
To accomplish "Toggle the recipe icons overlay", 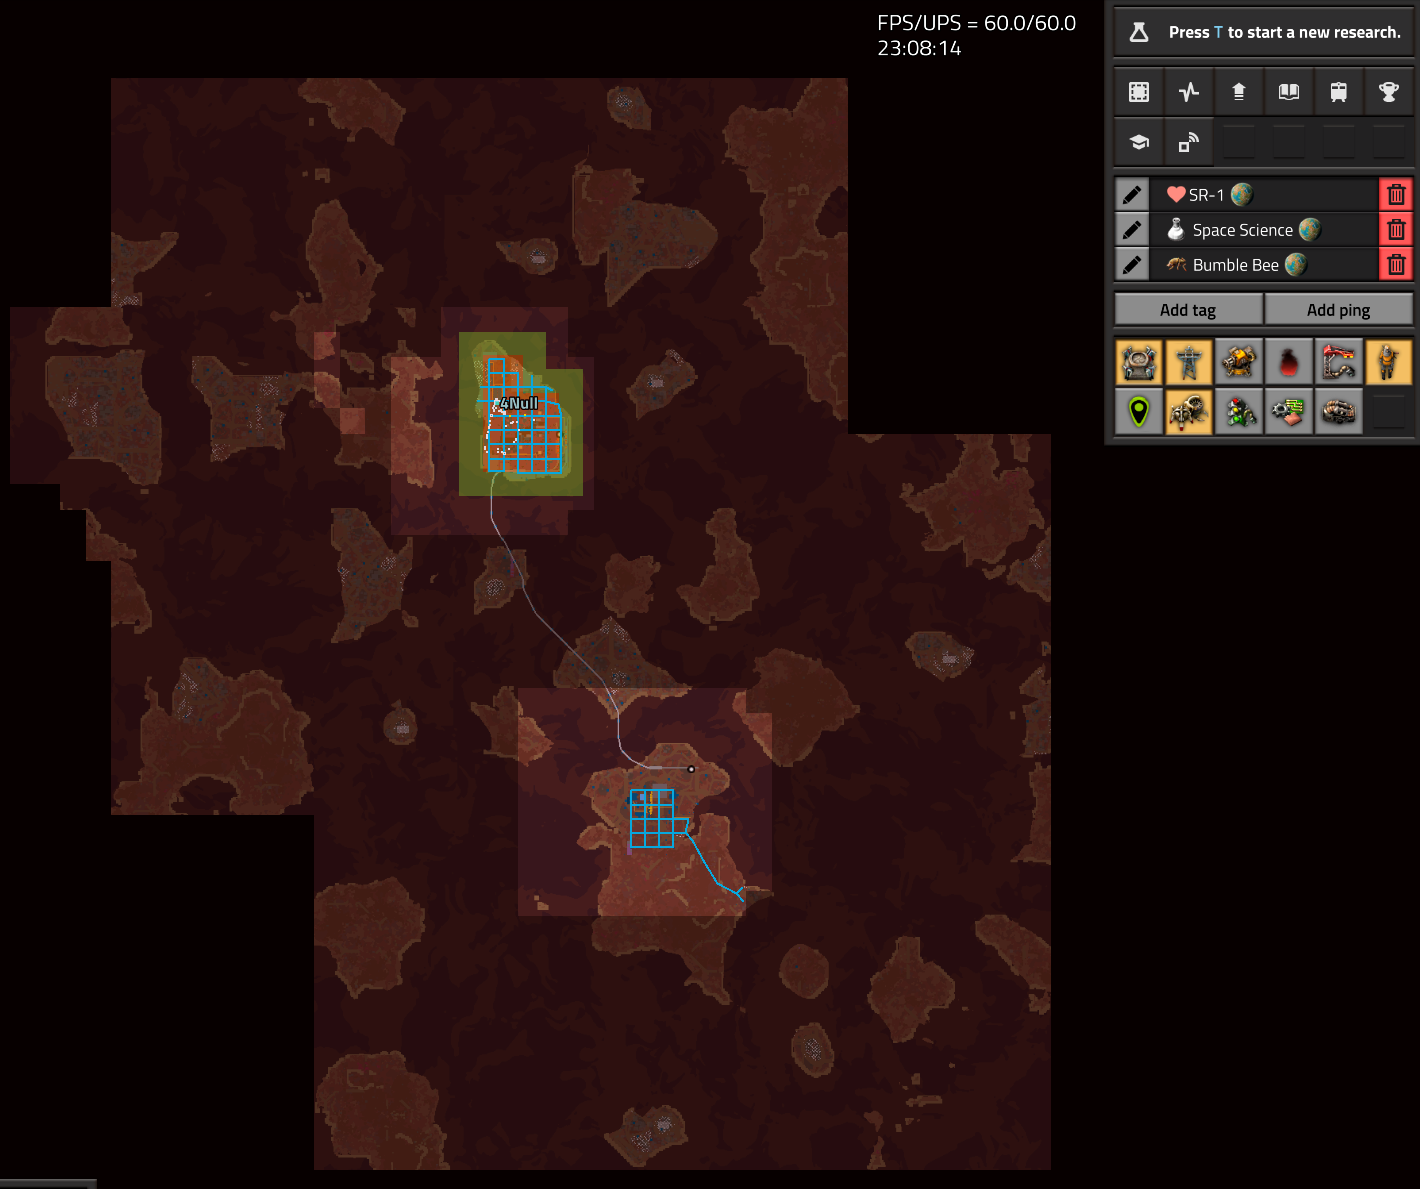I will (1289, 412).
